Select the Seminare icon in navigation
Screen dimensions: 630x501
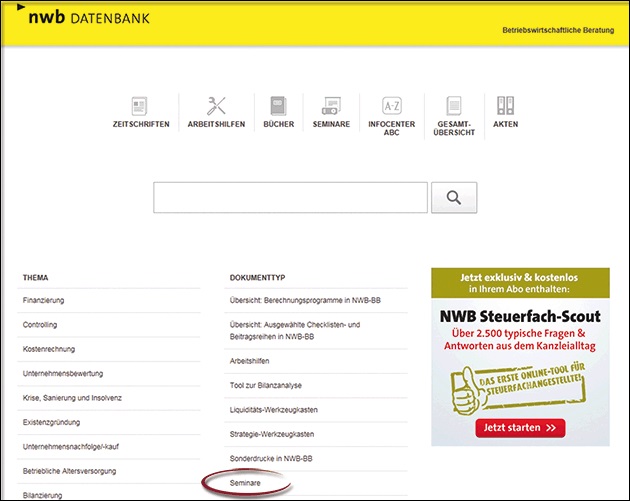point(331,106)
